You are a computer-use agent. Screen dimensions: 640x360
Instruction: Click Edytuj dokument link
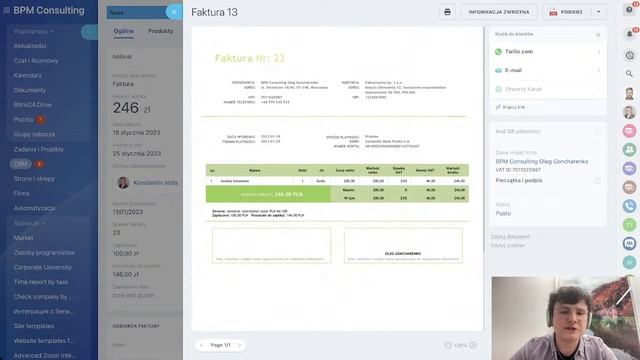[510, 237]
